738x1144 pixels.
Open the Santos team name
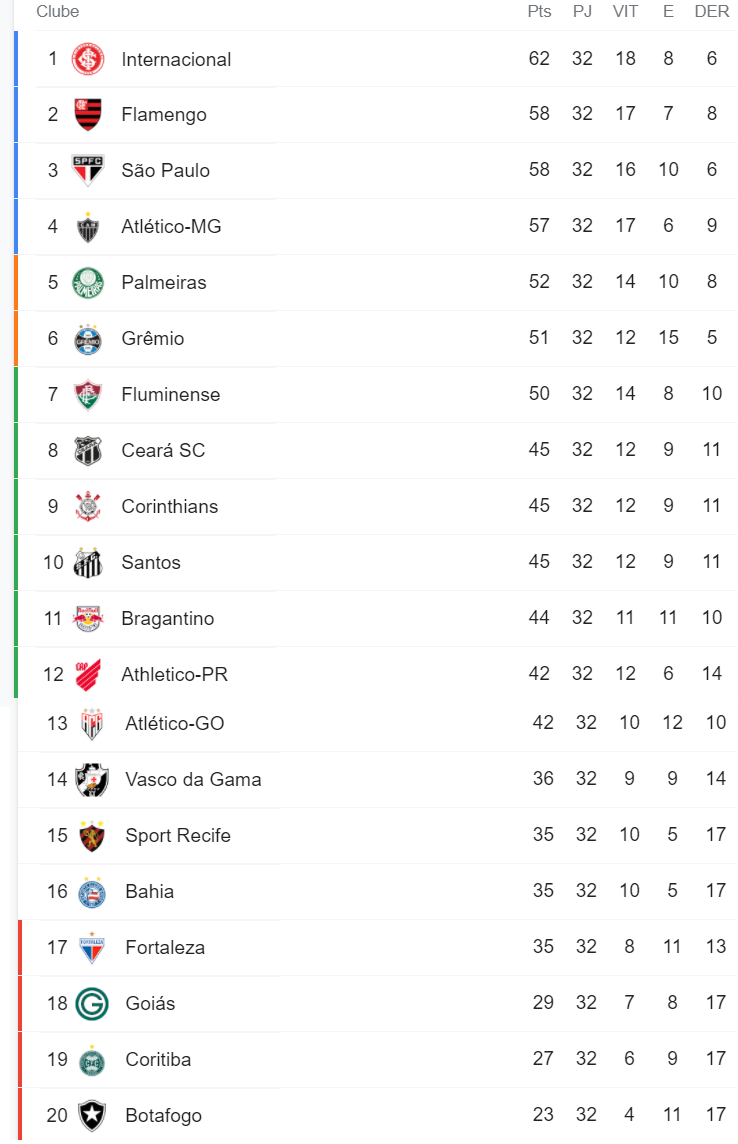[x=151, y=563]
